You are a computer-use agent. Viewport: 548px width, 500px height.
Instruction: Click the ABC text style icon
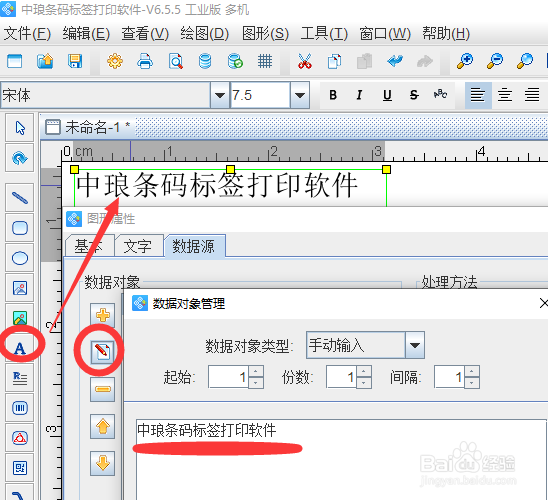click(x=440, y=94)
